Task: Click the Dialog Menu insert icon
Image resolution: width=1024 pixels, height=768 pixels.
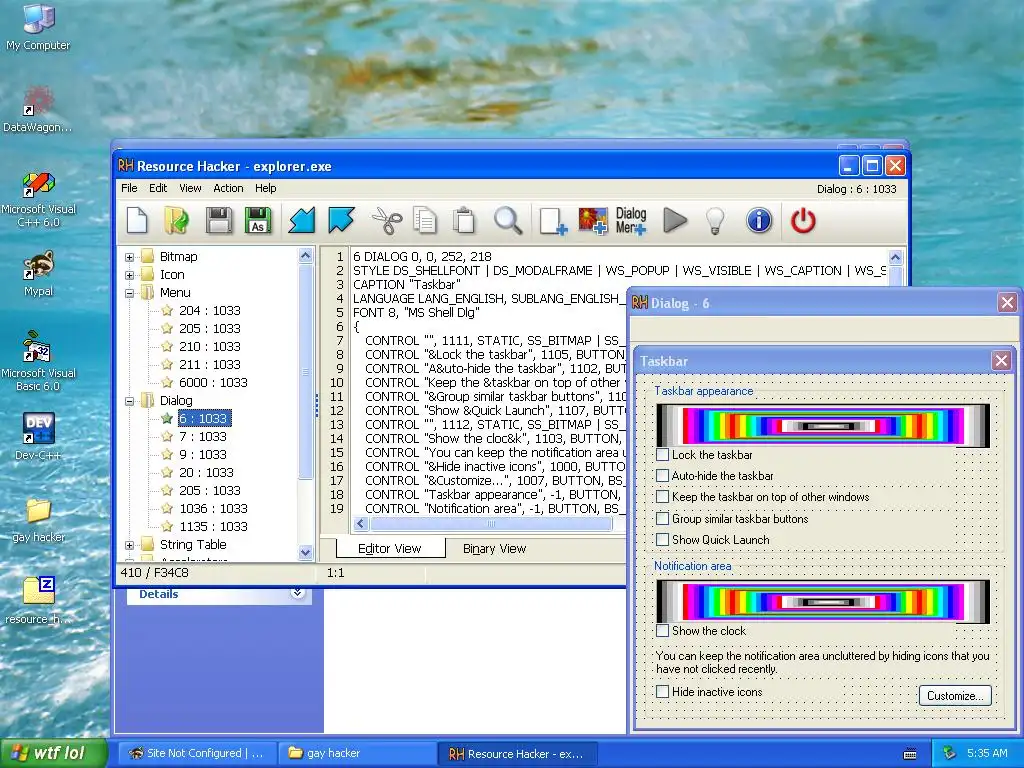Action: click(631, 221)
